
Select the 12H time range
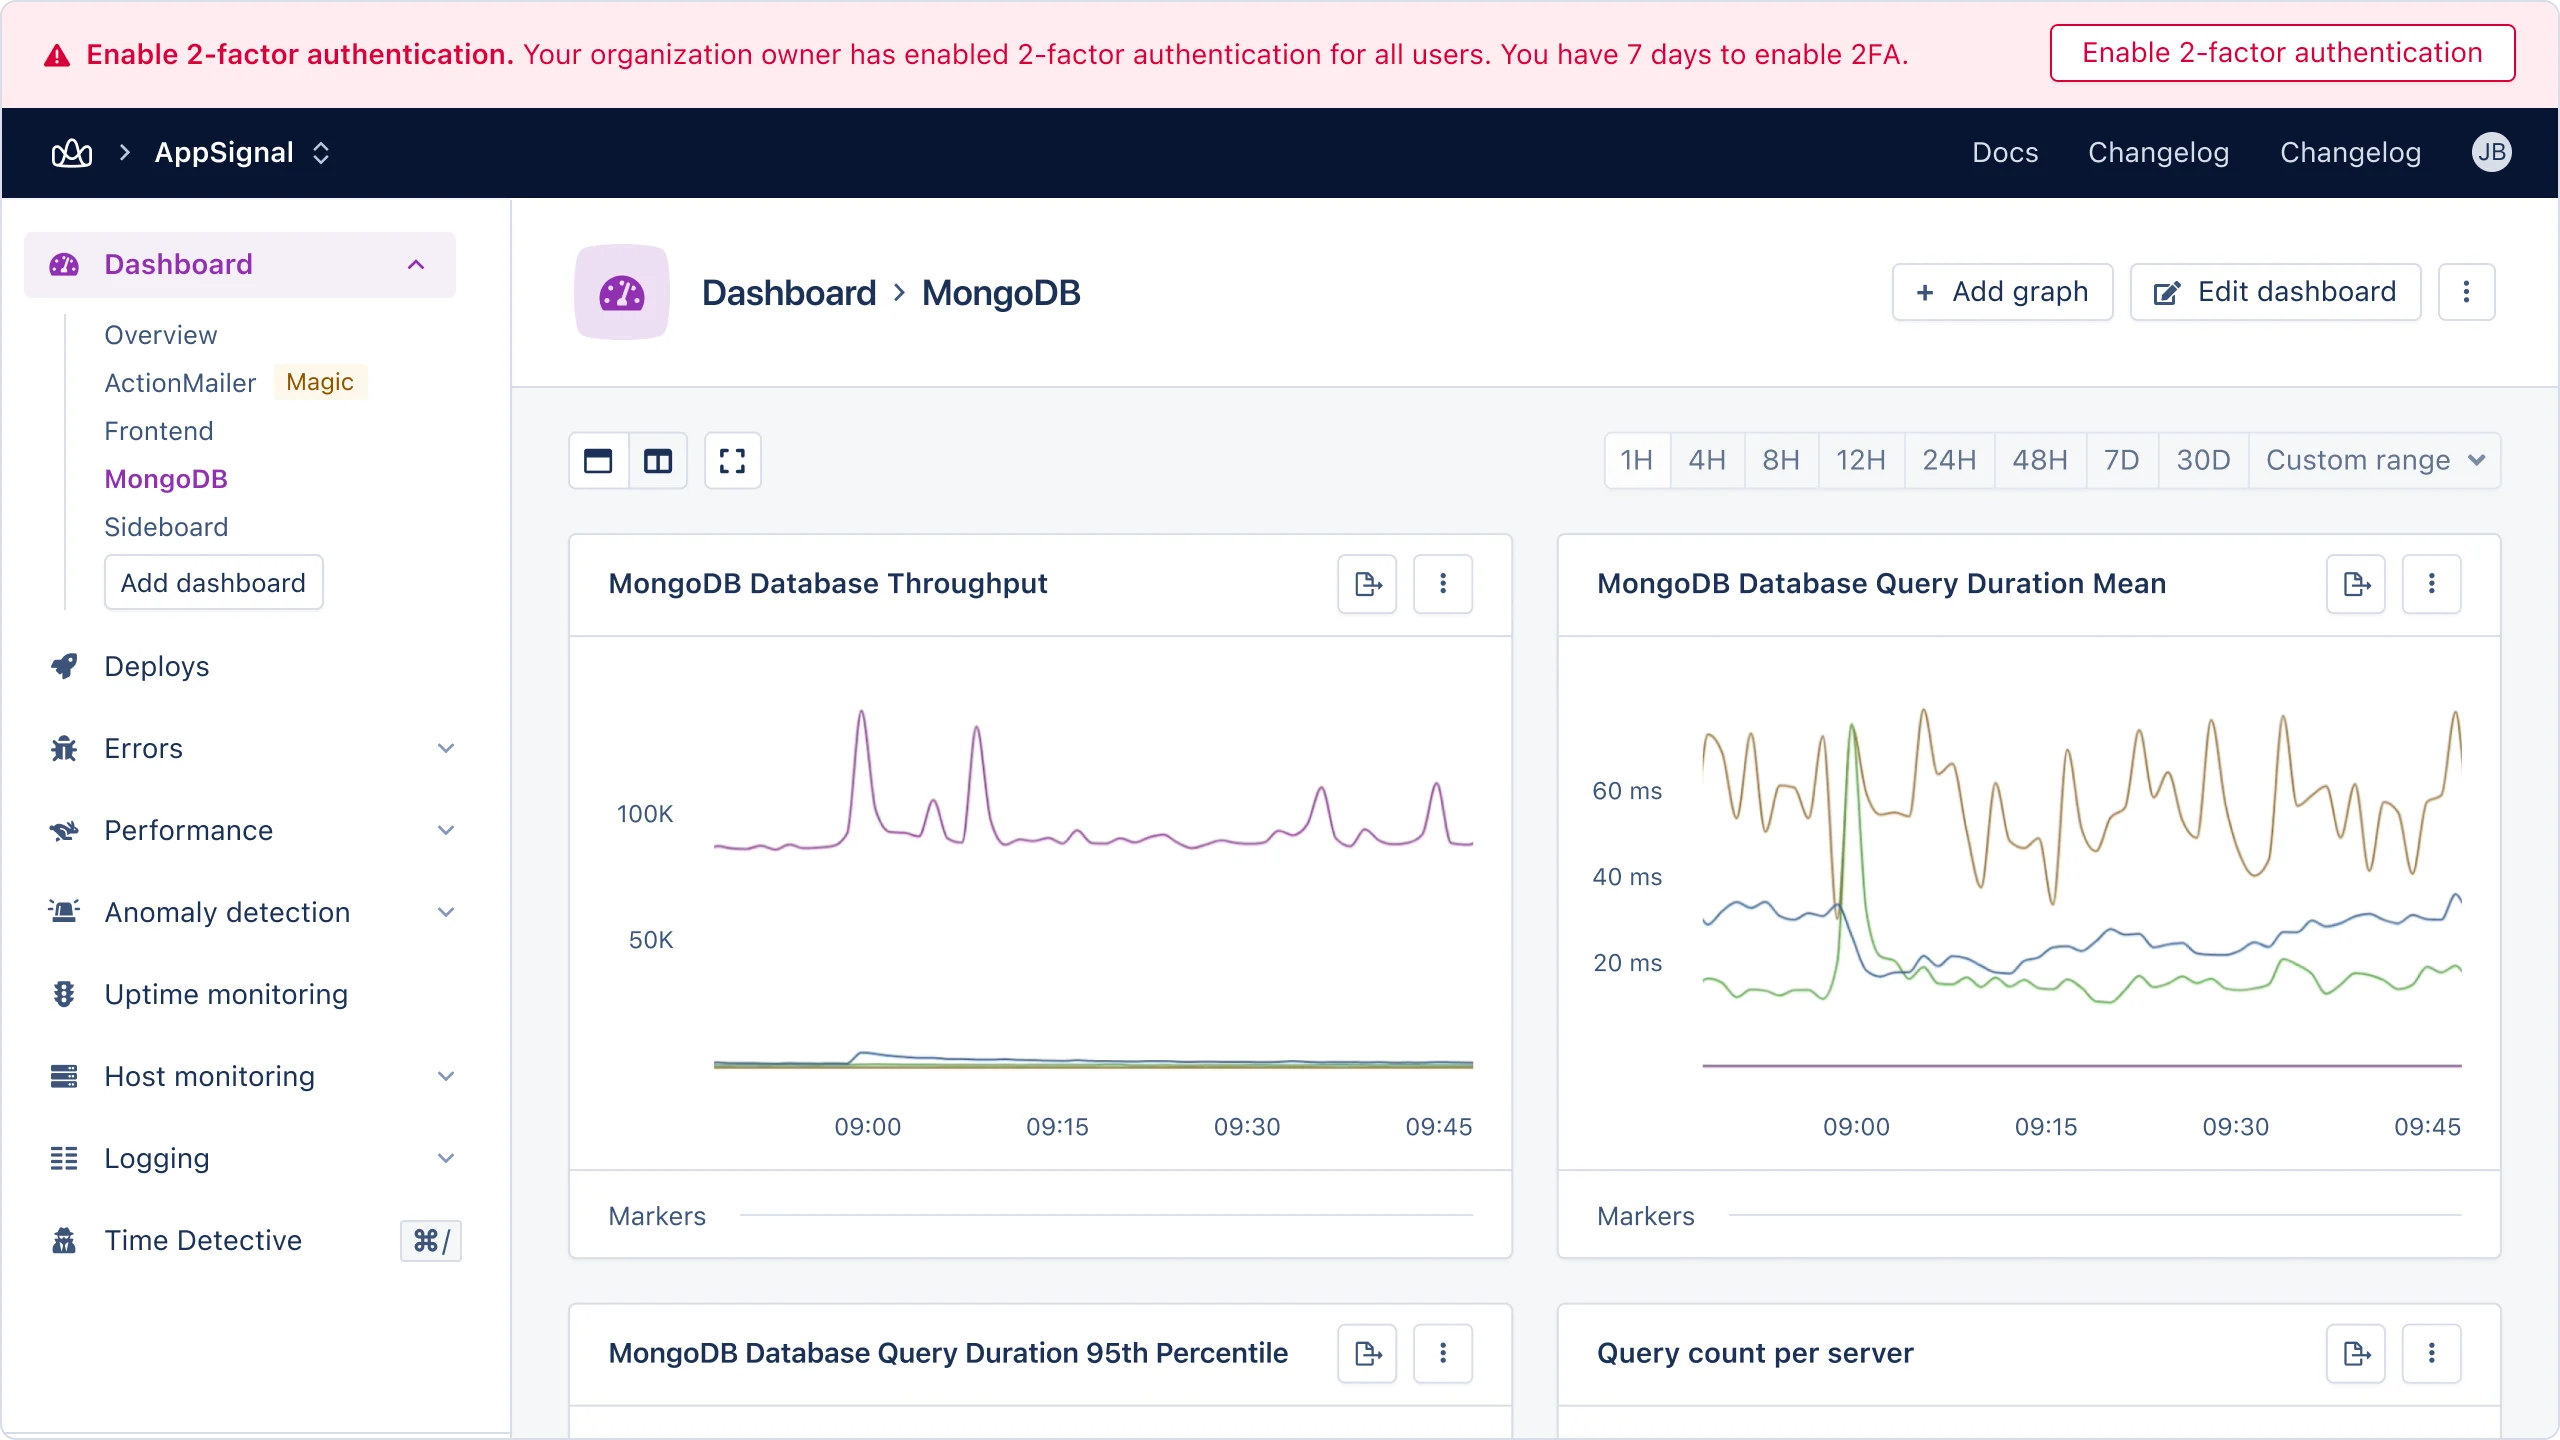coord(1861,460)
